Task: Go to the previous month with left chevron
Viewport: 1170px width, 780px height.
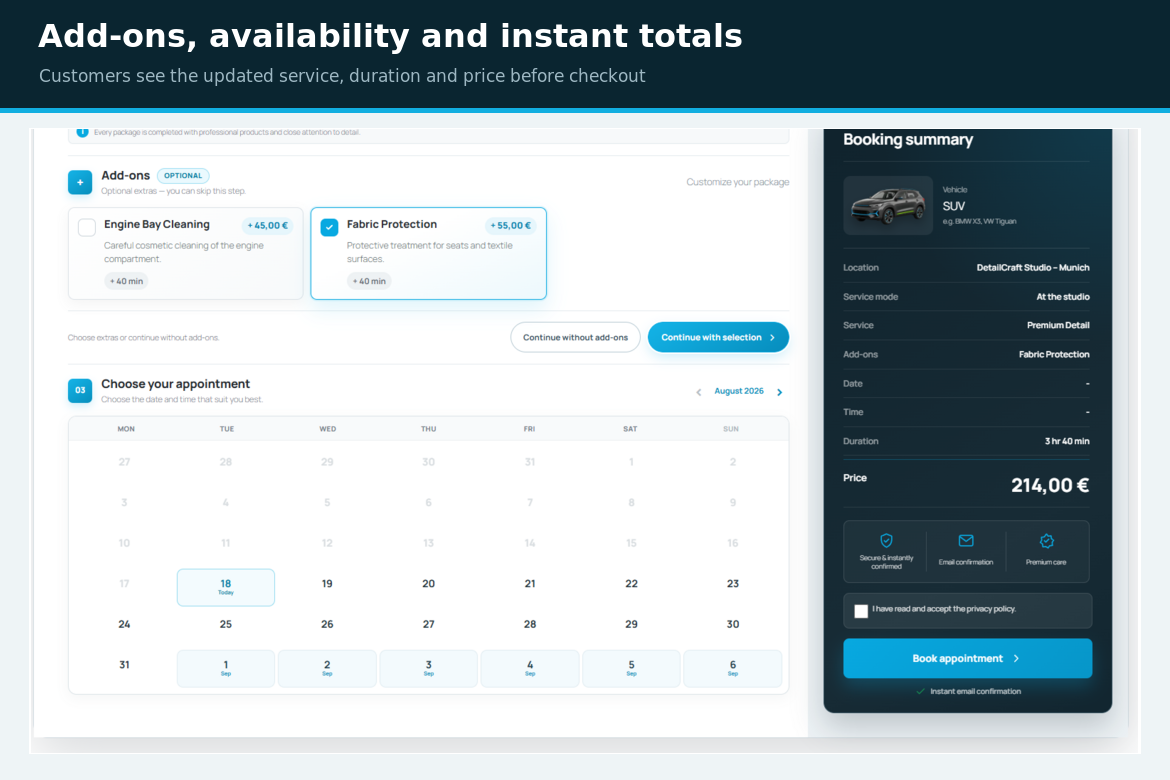Action: coord(698,392)
